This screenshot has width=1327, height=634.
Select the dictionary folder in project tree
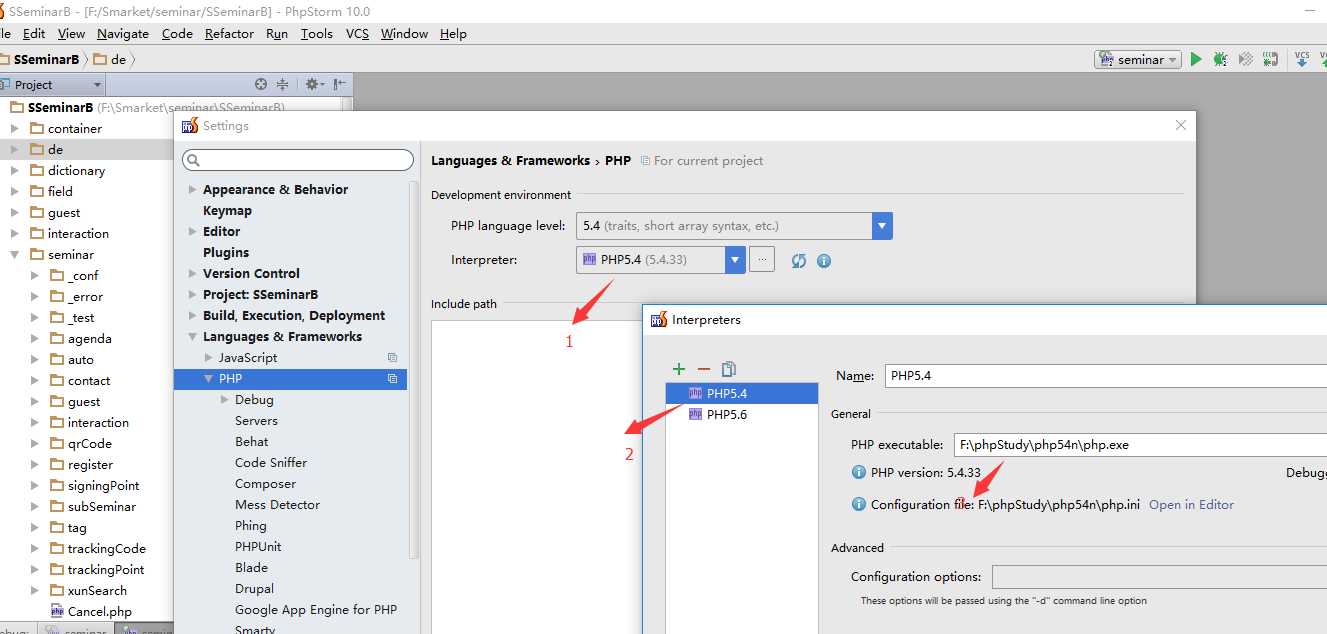pos(76,170)
